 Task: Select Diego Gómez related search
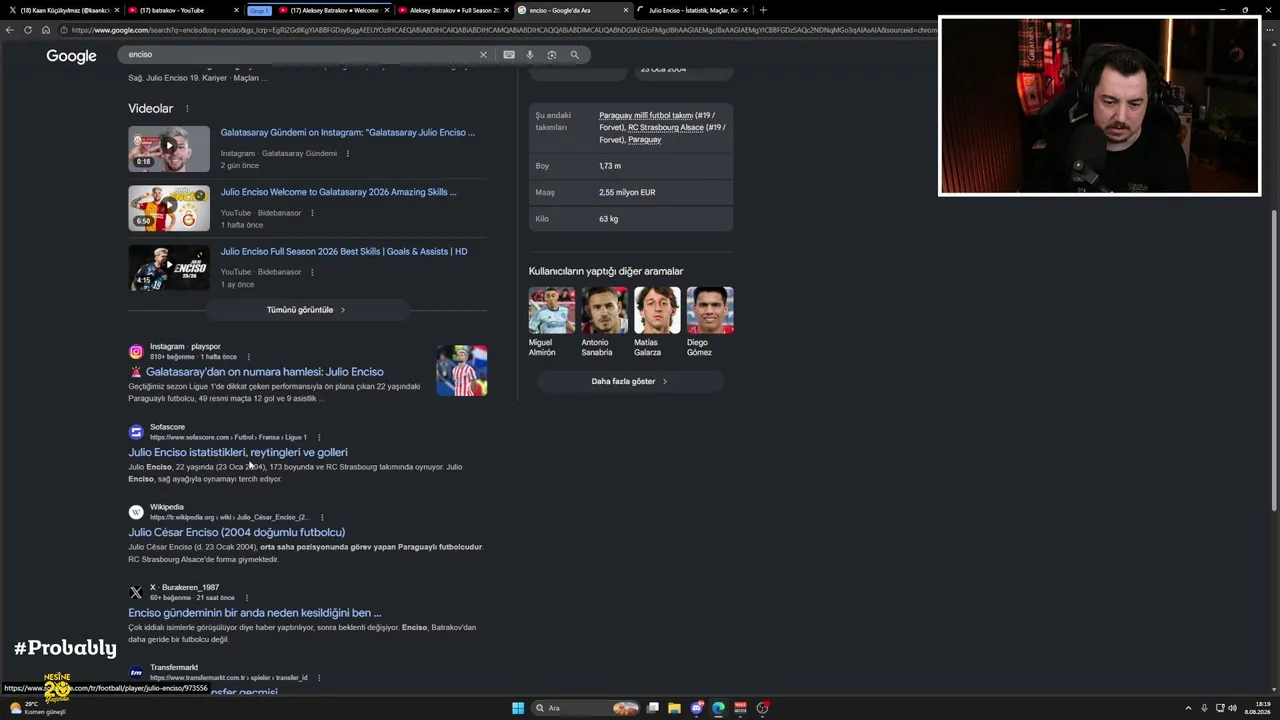point(710,322)
